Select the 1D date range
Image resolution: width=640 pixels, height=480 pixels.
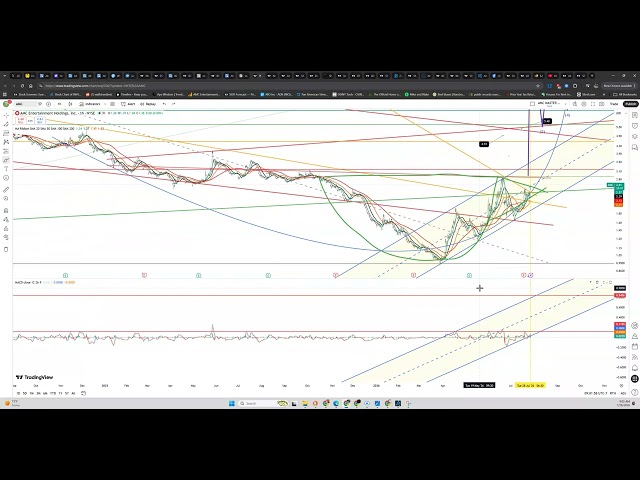pos(18,393)
